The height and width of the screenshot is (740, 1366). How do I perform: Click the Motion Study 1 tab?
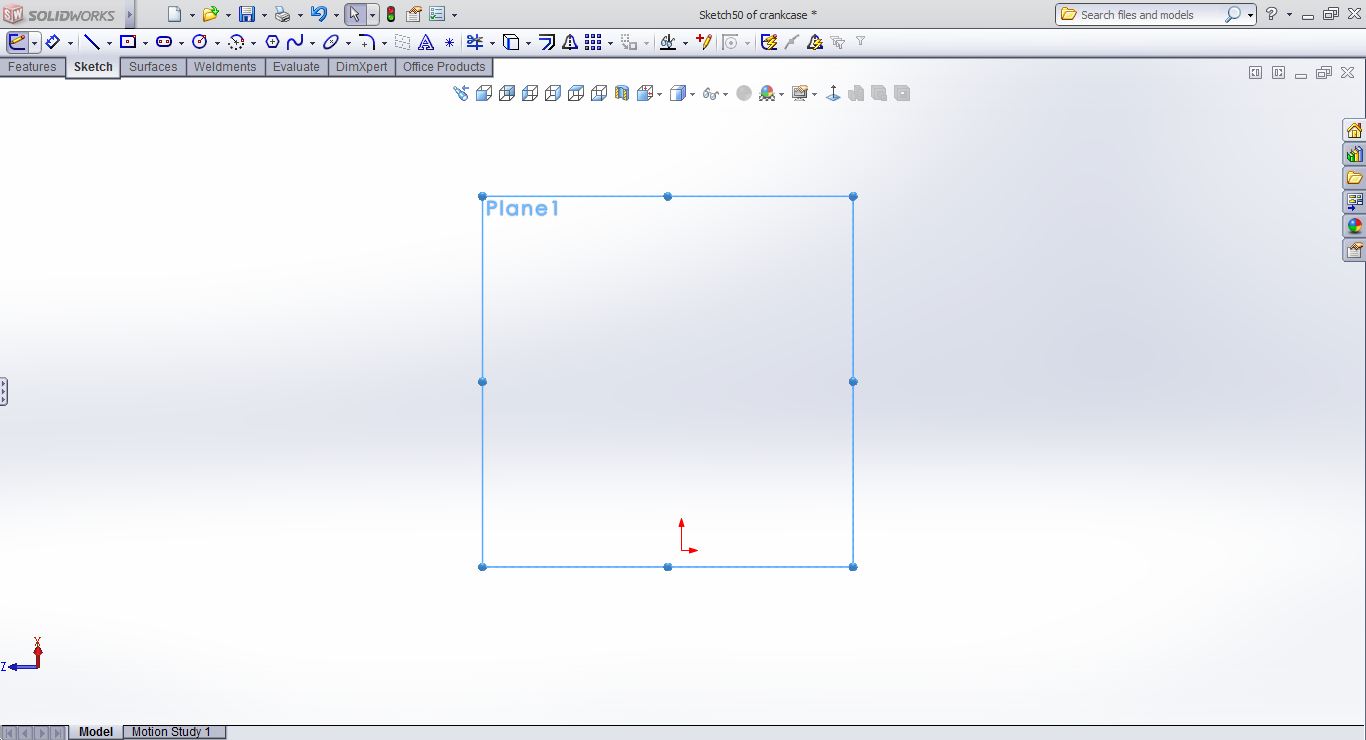point(171,732)
